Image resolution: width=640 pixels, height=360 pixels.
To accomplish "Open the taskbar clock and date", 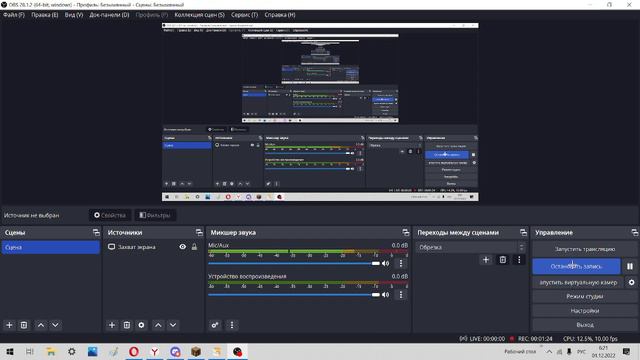I will [x=603, y=351].
